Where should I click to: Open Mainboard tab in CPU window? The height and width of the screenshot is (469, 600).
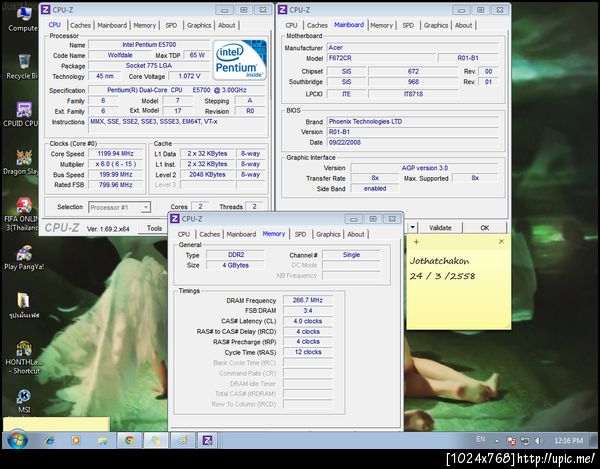[x=112, y=25]
